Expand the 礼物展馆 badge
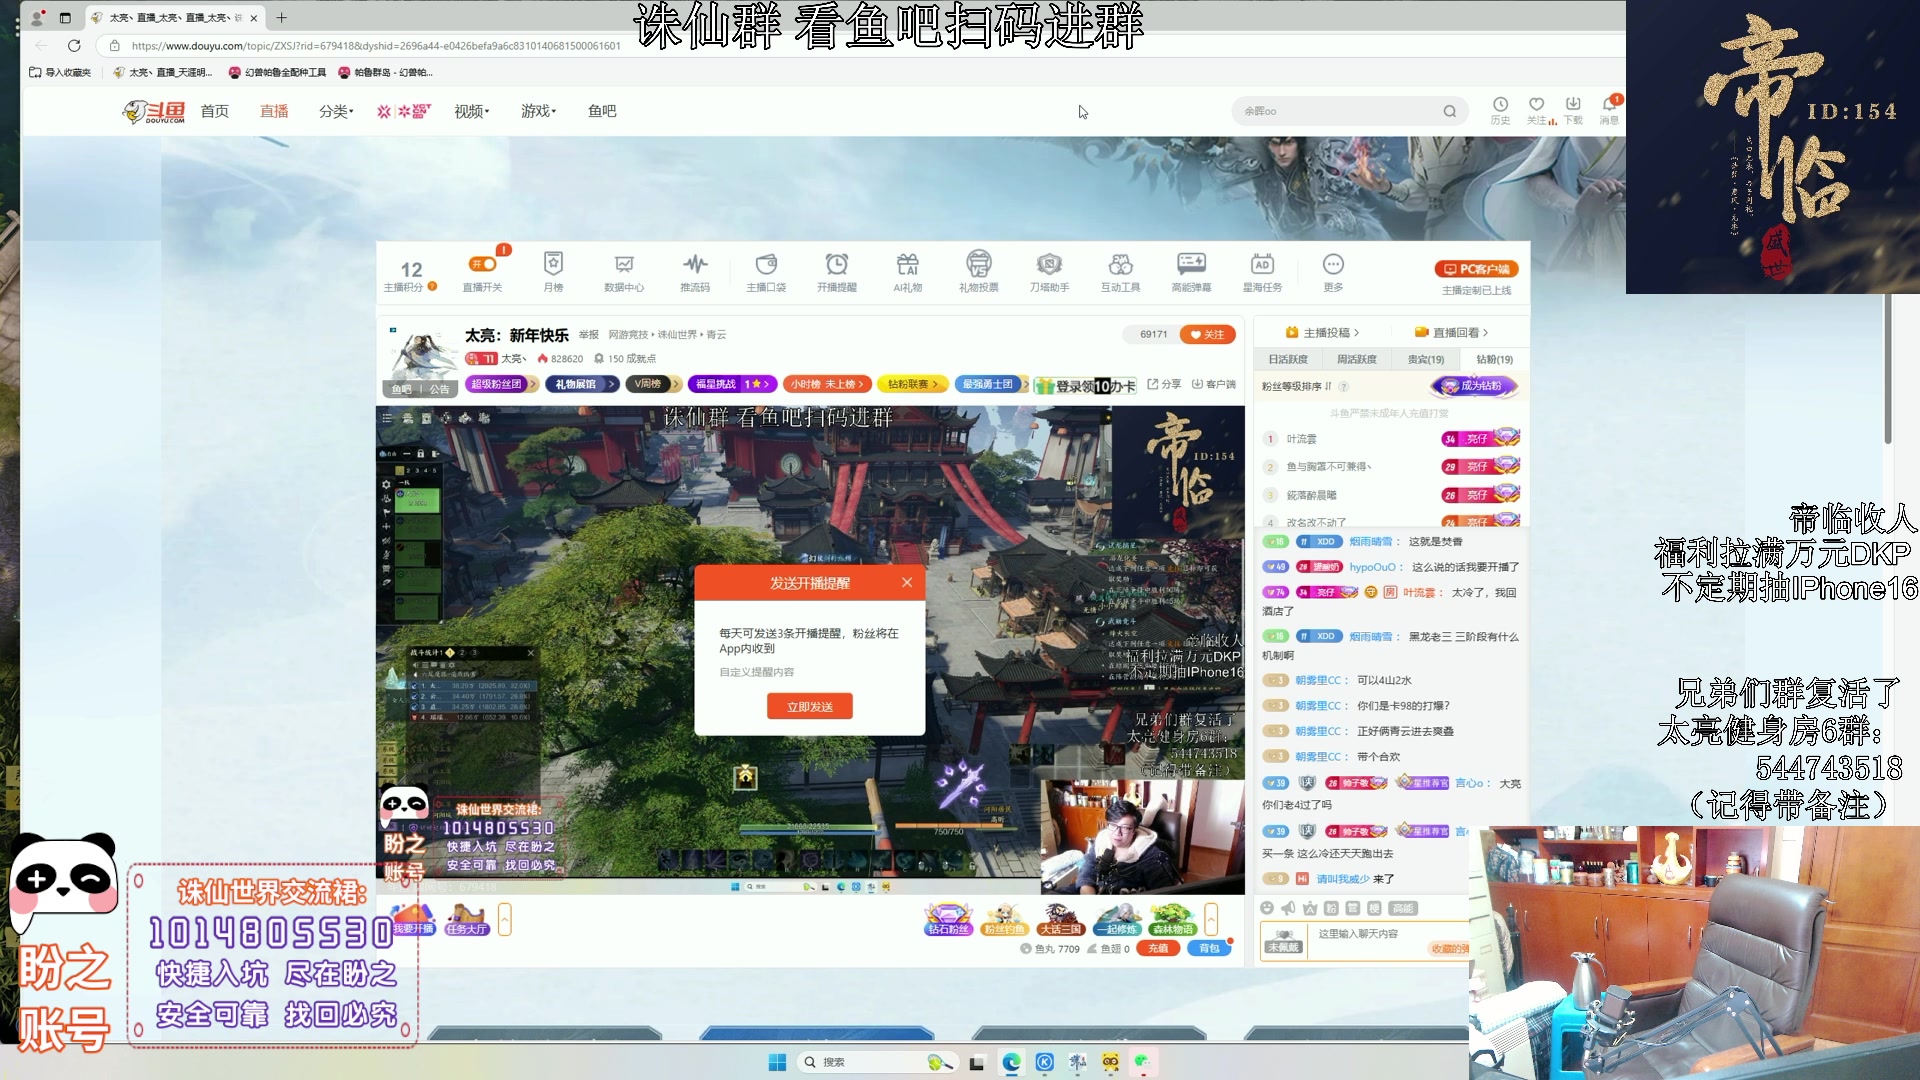The height and width of the screenshot is (1080, 1920). pyautogui.click(x=582, y=384)
